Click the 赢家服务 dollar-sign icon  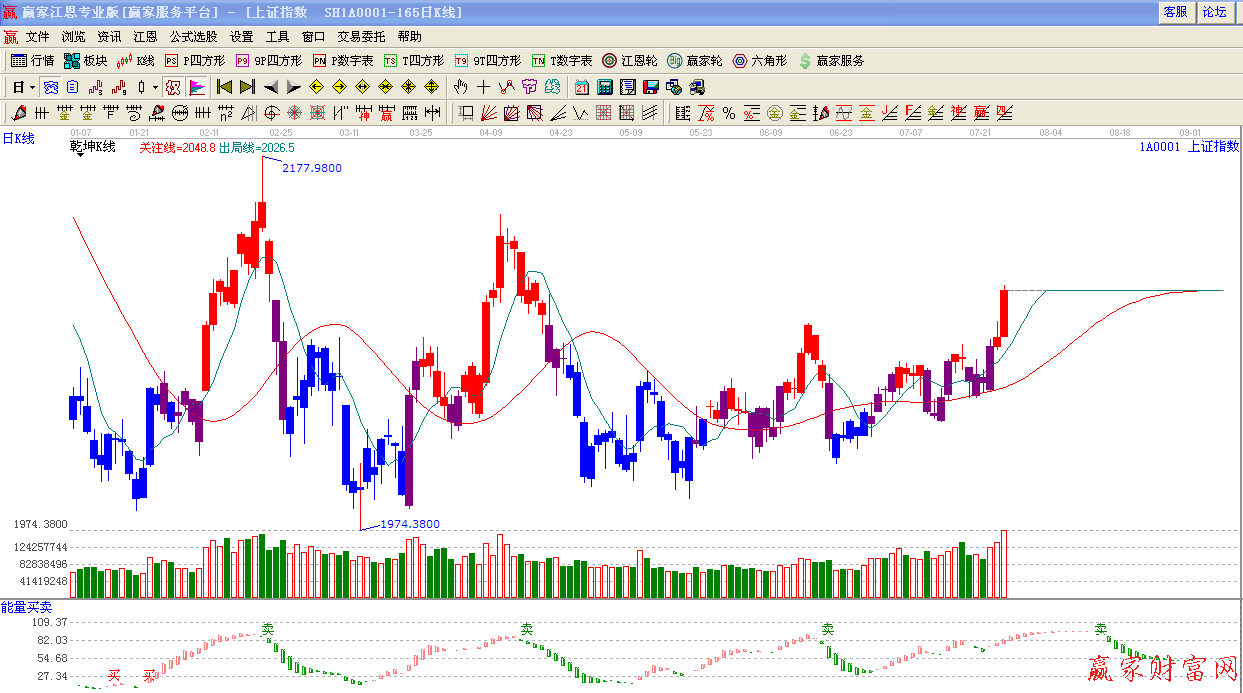(x=830, y=61)
